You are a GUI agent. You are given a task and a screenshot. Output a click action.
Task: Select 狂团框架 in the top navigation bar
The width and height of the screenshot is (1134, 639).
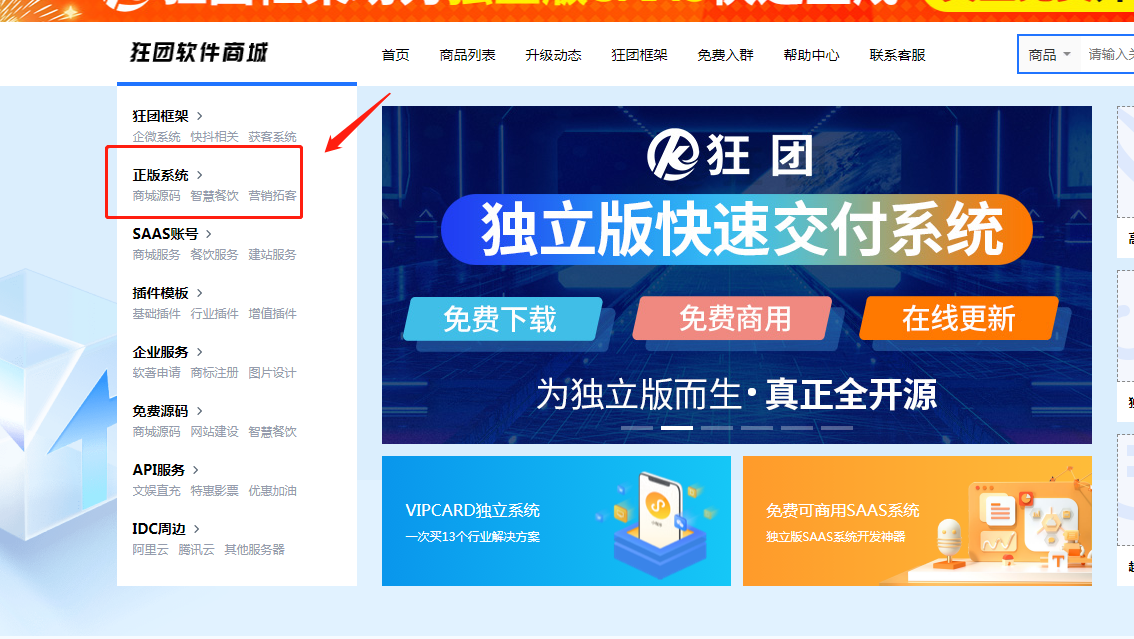[x=639, y=55]
